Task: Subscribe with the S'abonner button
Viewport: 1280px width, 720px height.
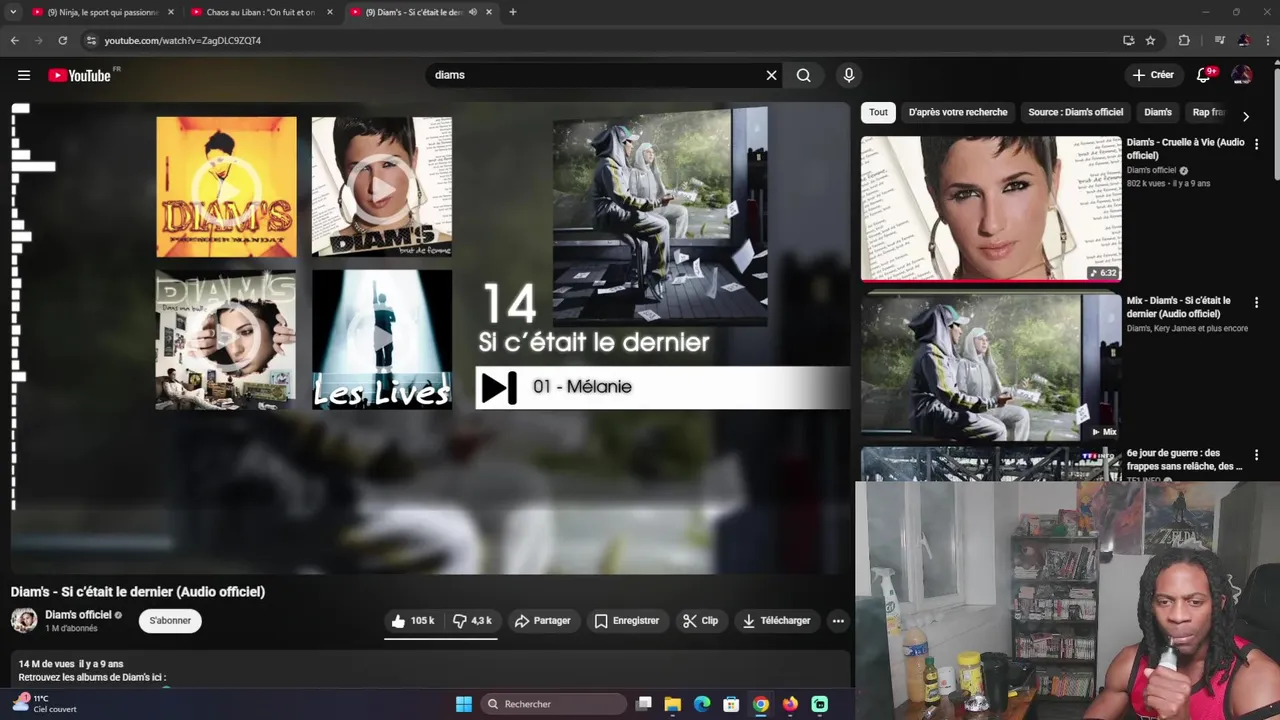Action: coord(170,621)
